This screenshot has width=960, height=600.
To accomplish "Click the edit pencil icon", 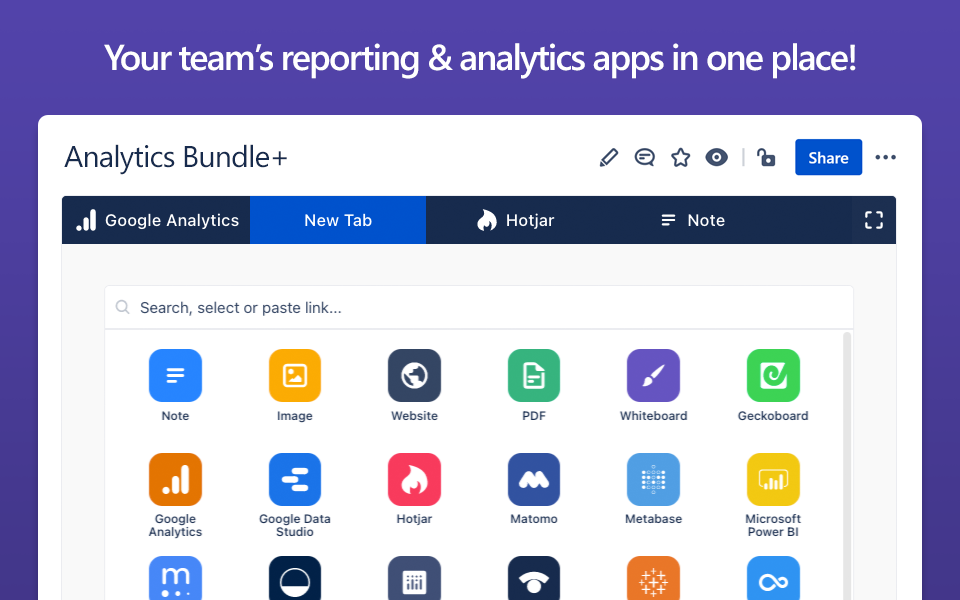I will pos(609,157).
